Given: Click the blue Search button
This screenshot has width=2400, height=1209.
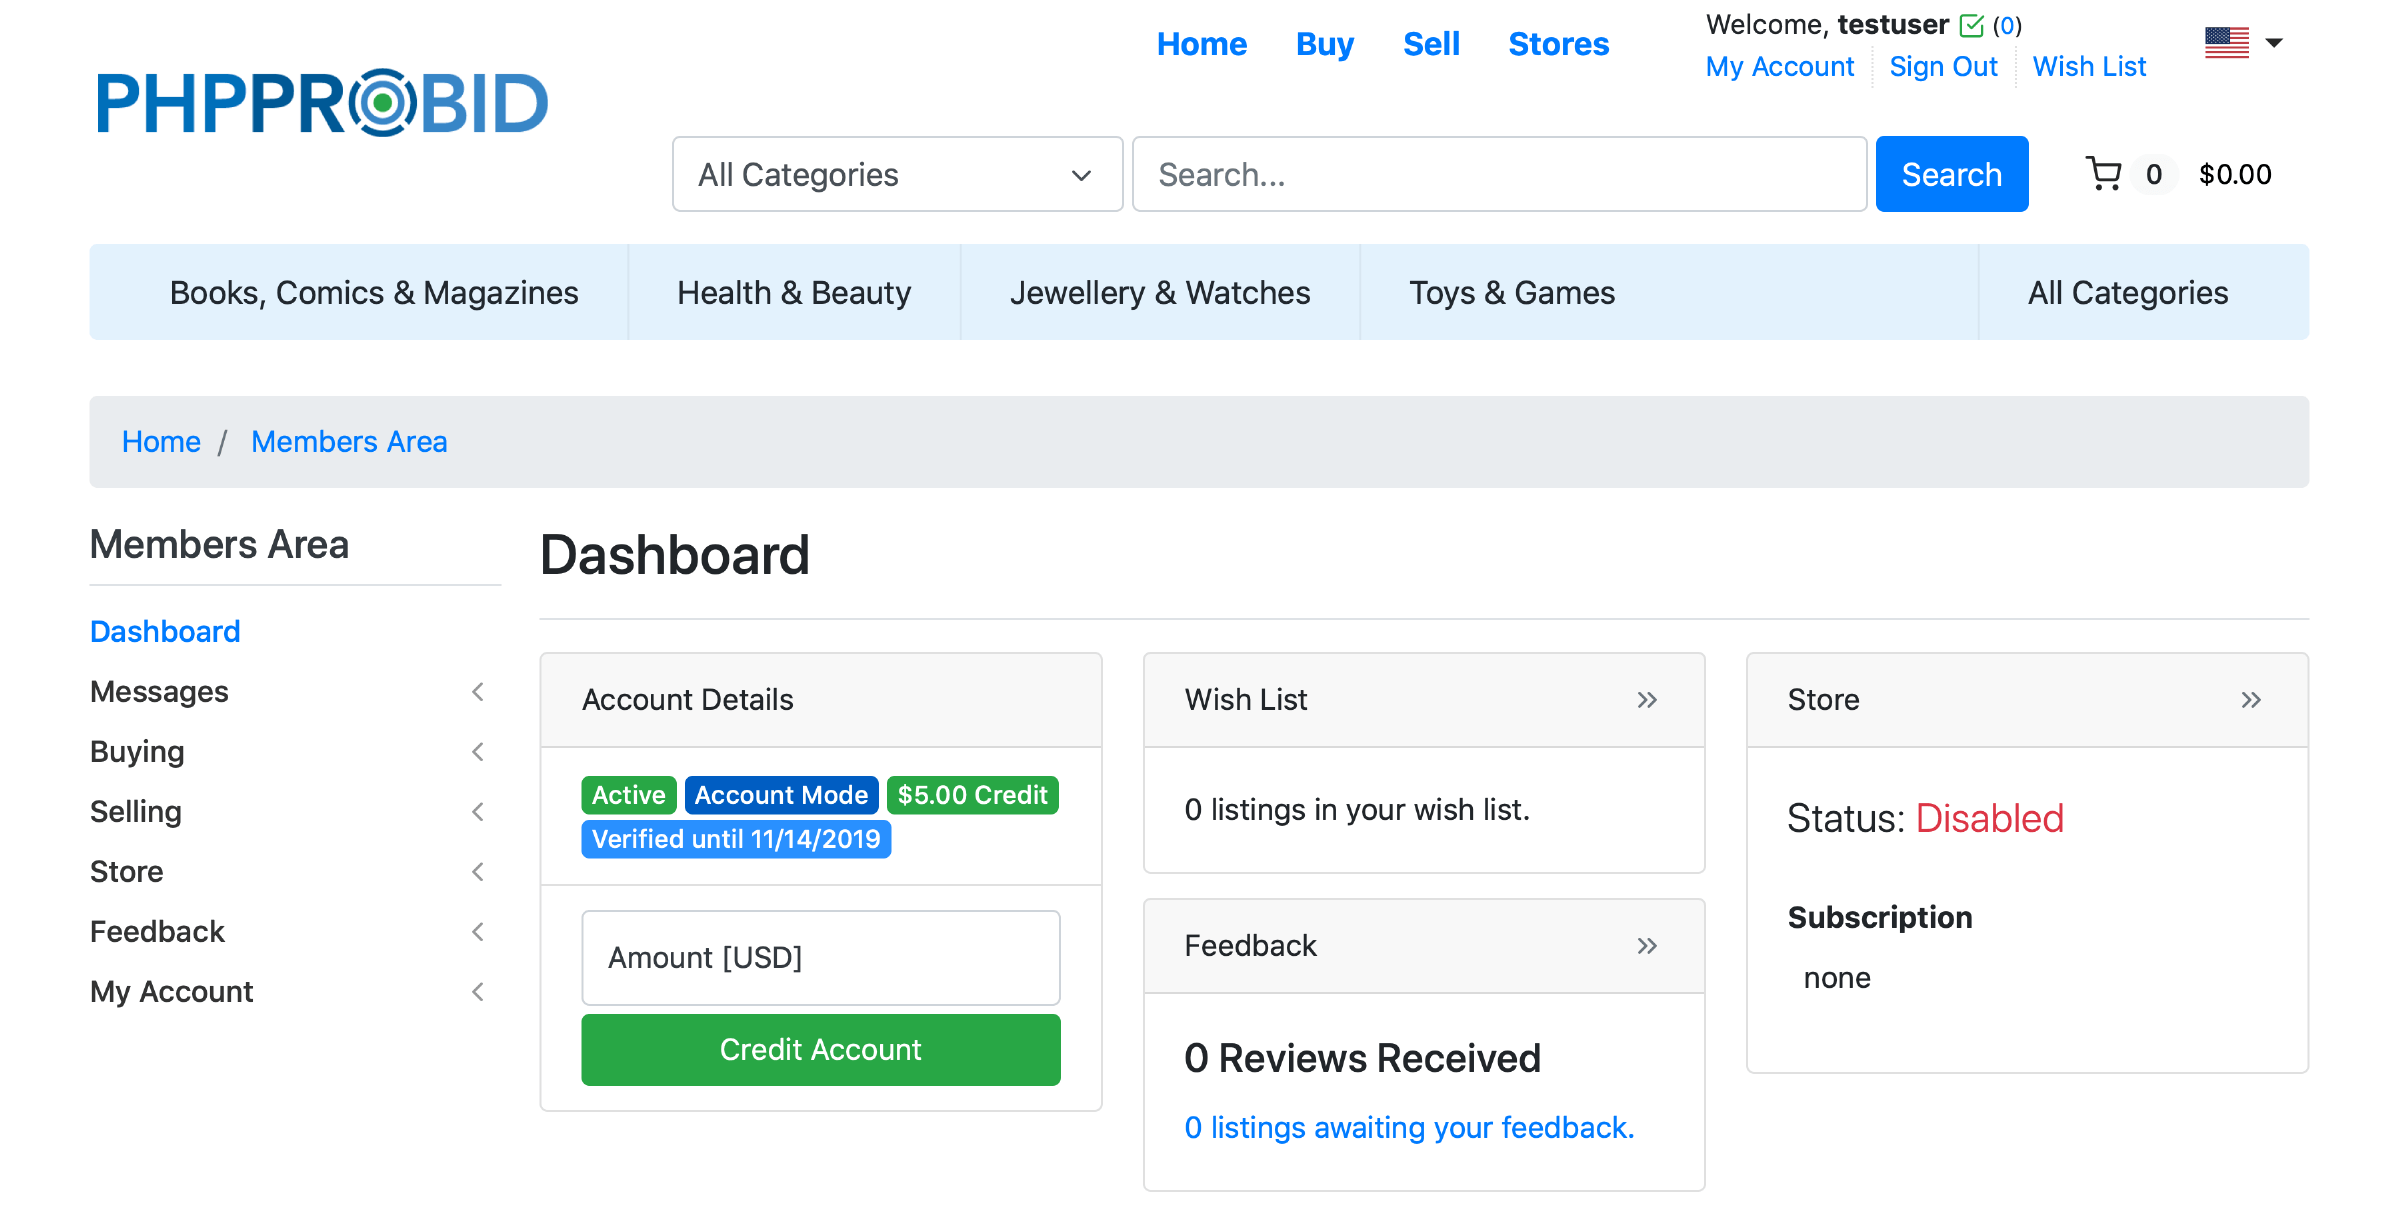Looking at the screenshot, I should [1951, 175].
